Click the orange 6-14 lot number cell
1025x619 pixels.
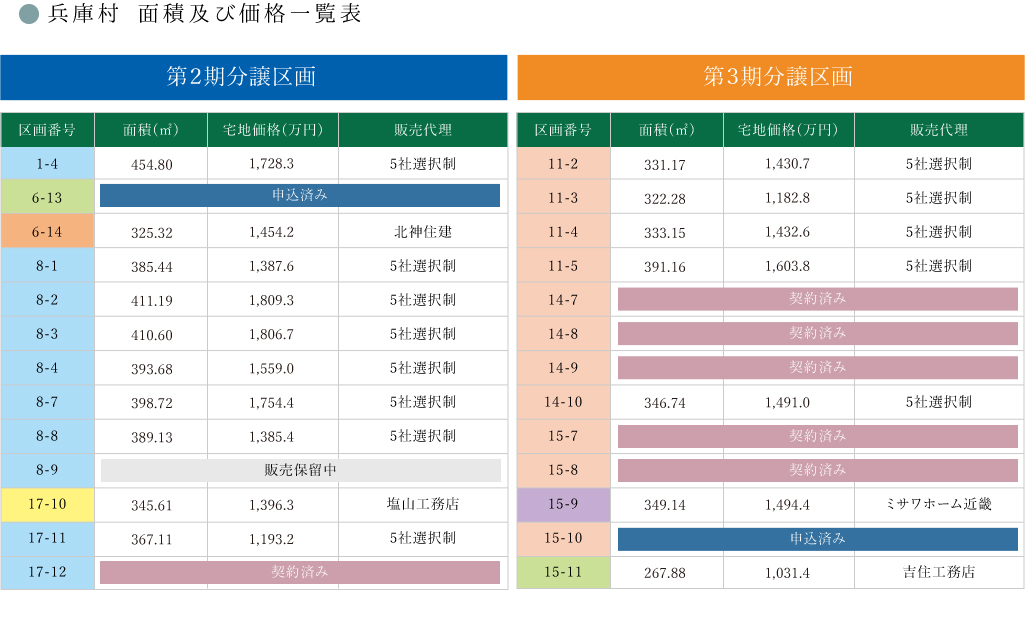click(47, 232)
